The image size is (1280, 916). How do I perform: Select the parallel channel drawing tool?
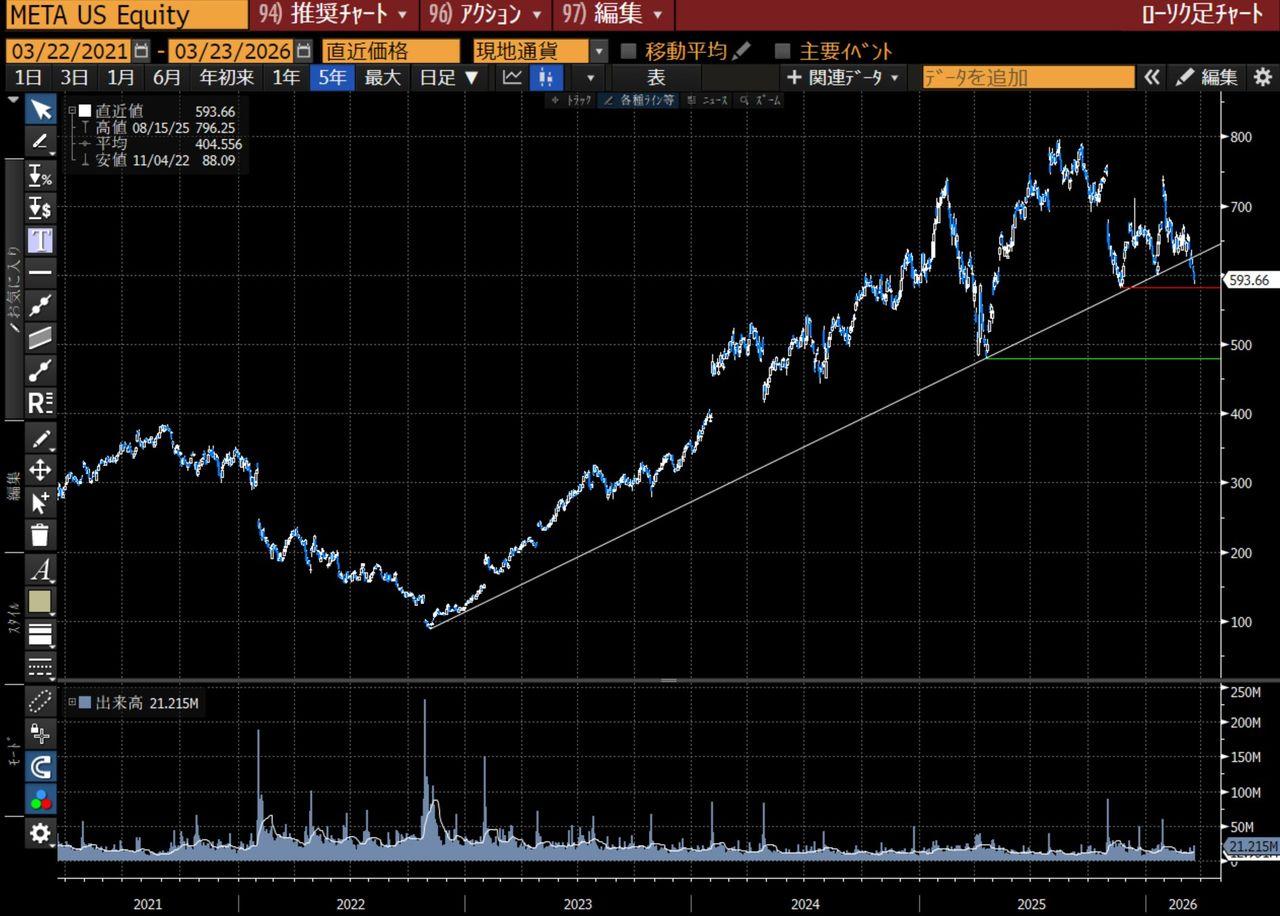(x=40, y=338)
